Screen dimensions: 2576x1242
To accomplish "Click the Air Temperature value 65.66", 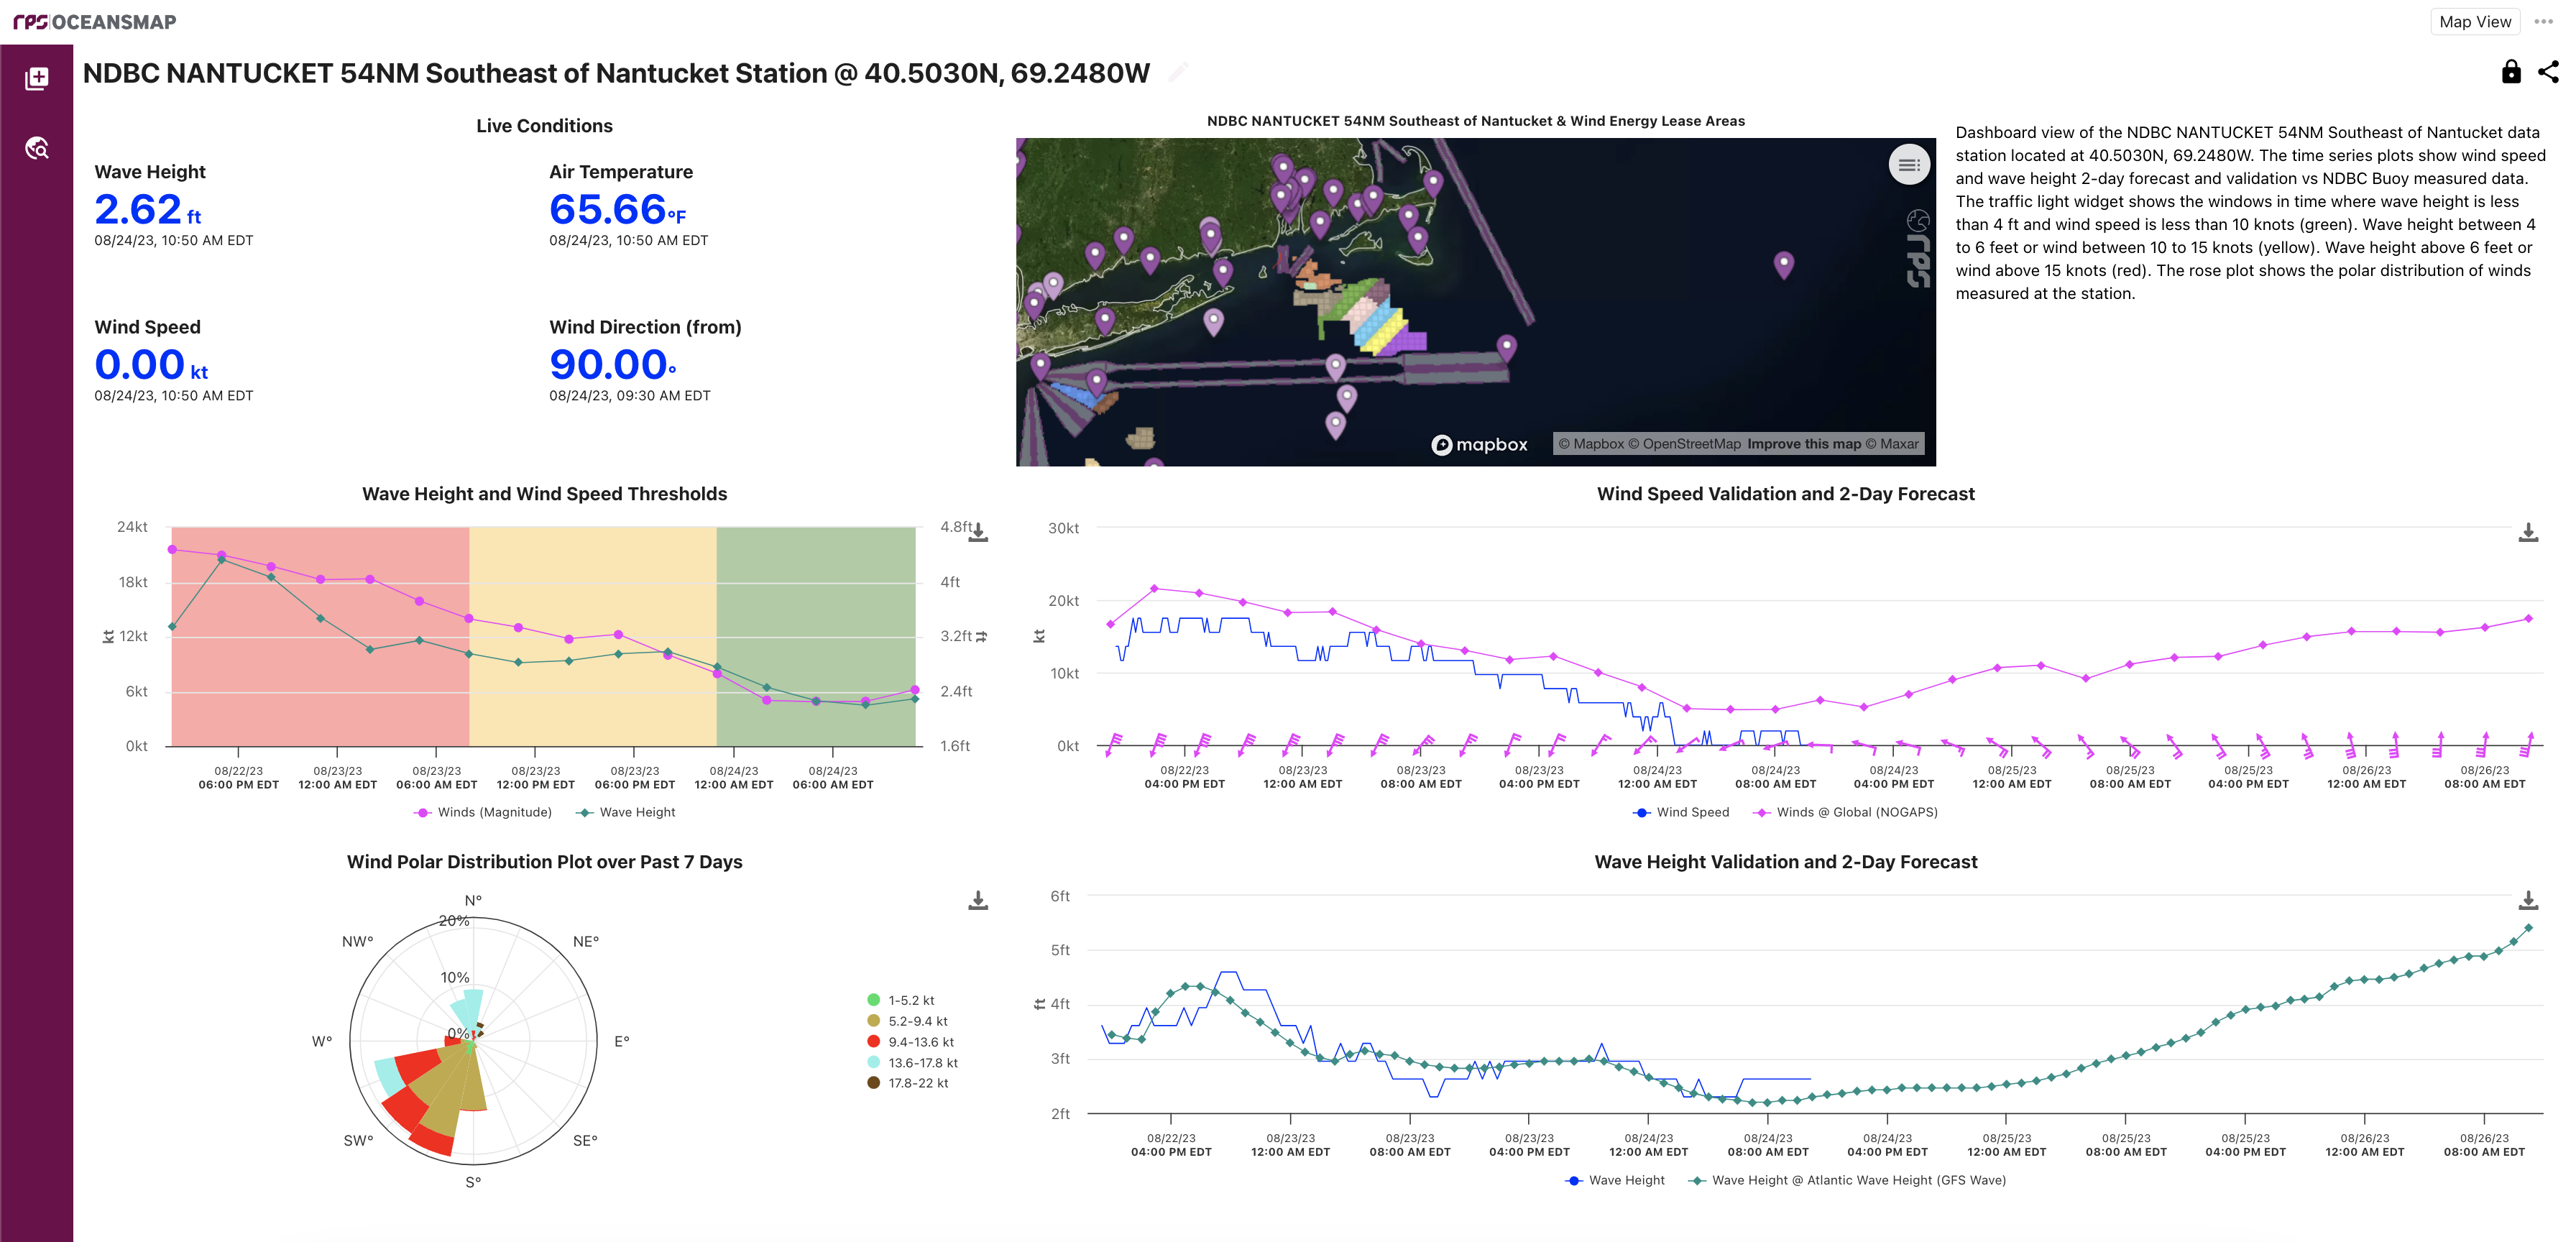I will 617,210.
